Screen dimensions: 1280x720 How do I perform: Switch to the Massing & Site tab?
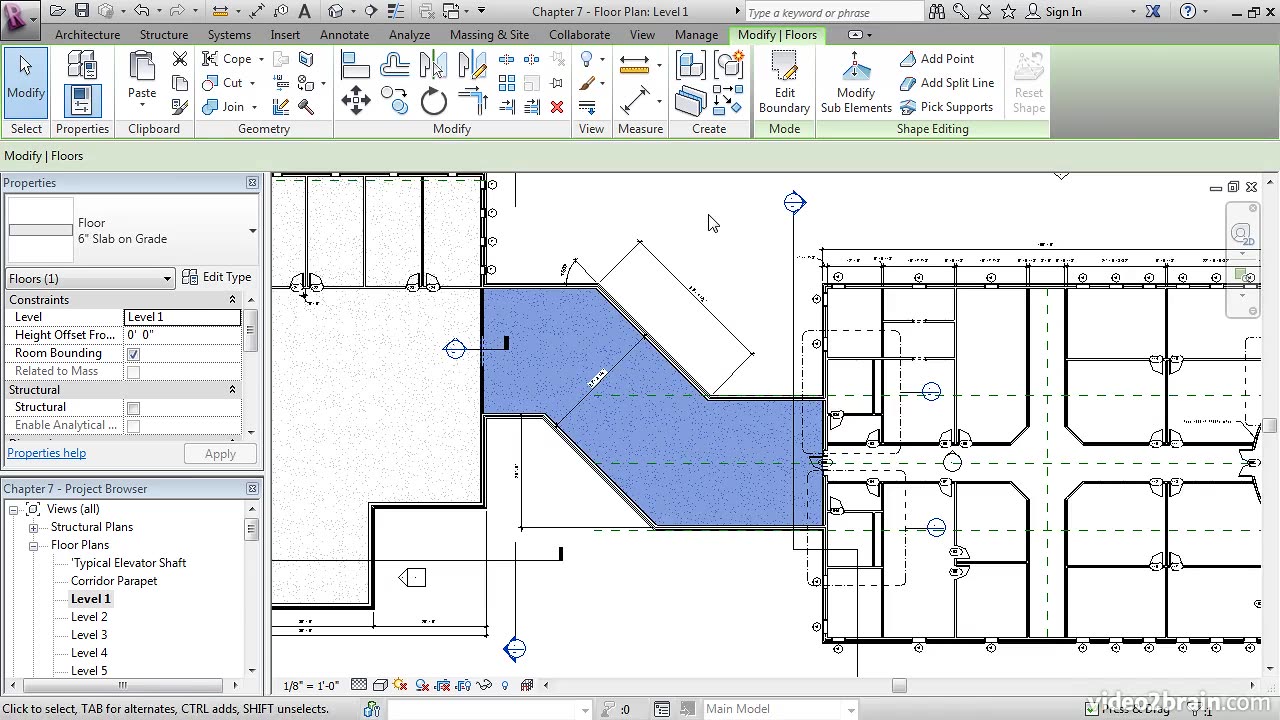pyautogui.click(x=489, y=35)
